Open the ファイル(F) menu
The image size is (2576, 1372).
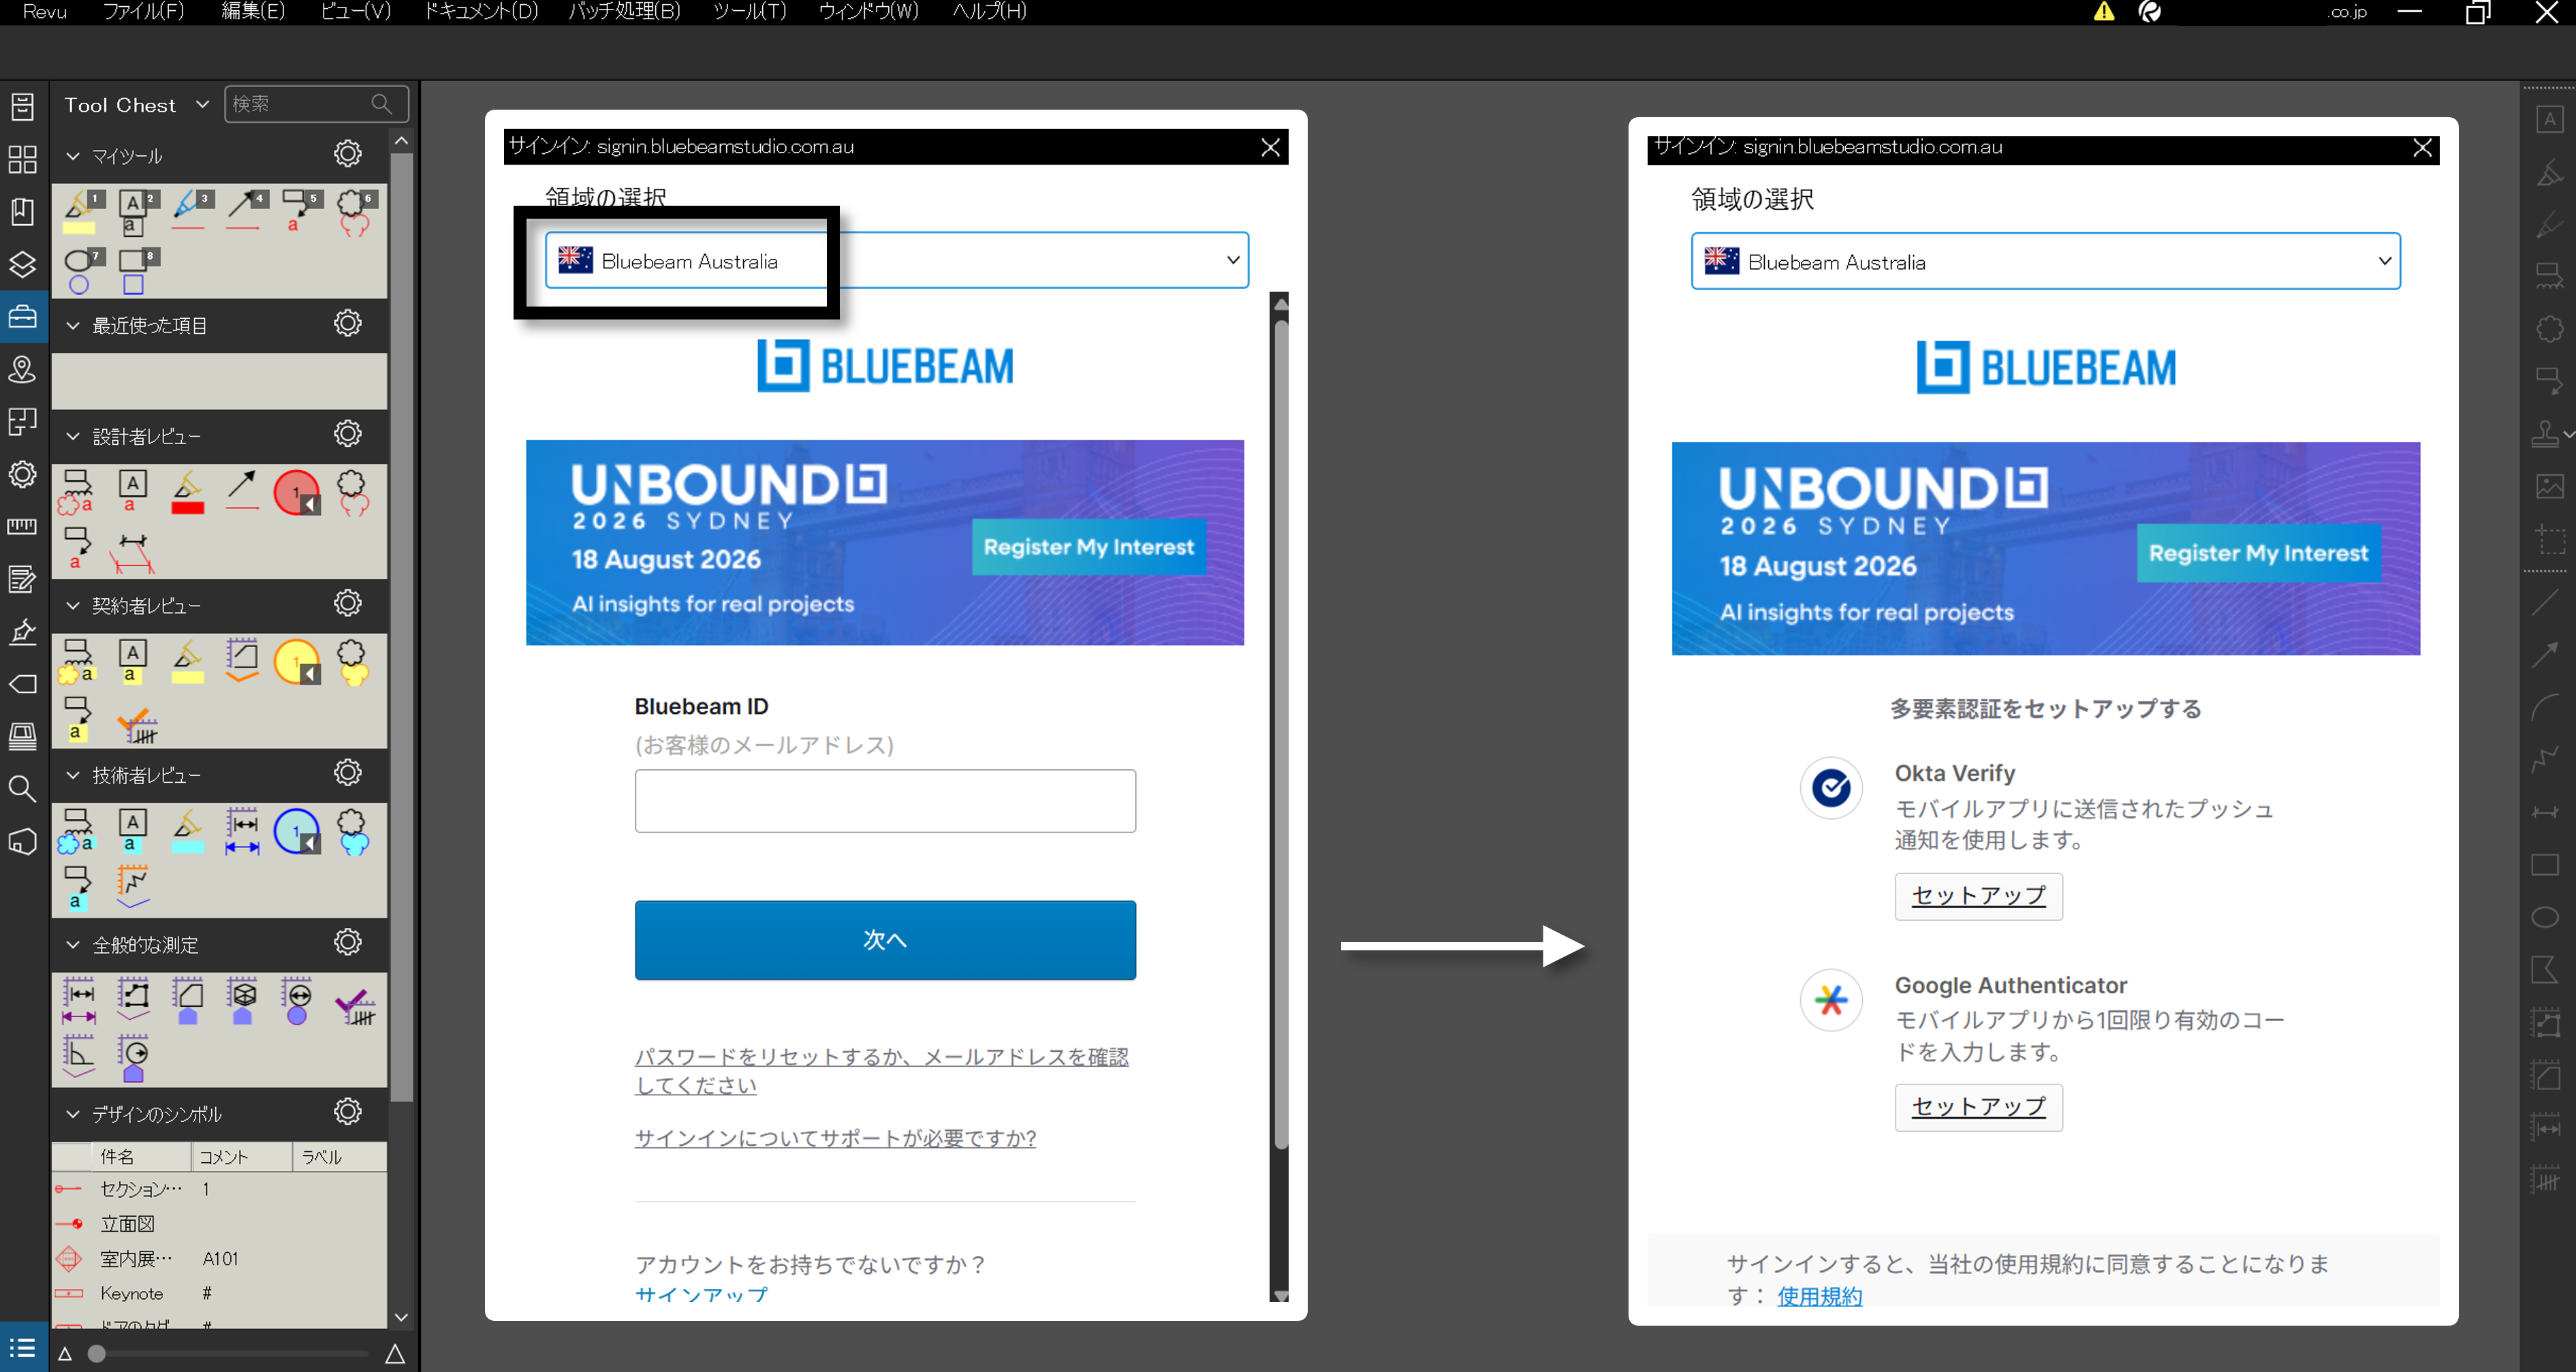(144, 12)
